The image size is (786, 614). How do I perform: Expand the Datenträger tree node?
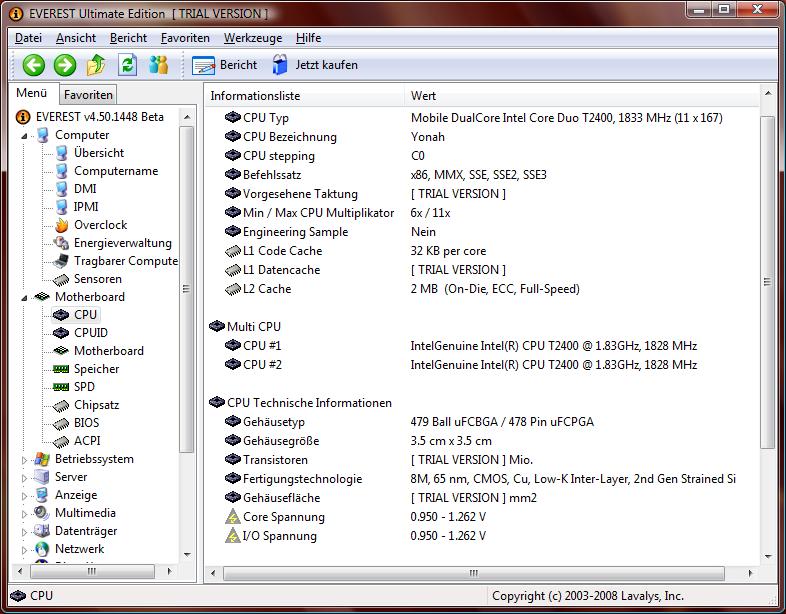[24, 532]
